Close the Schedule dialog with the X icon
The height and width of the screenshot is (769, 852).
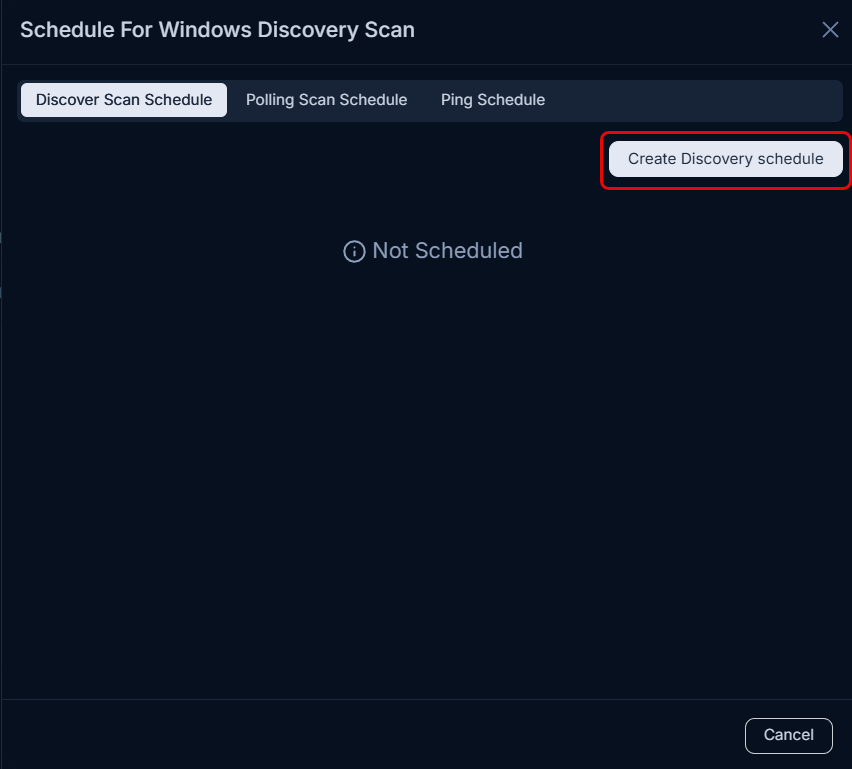pyautogui.click(x=830, y=30)
